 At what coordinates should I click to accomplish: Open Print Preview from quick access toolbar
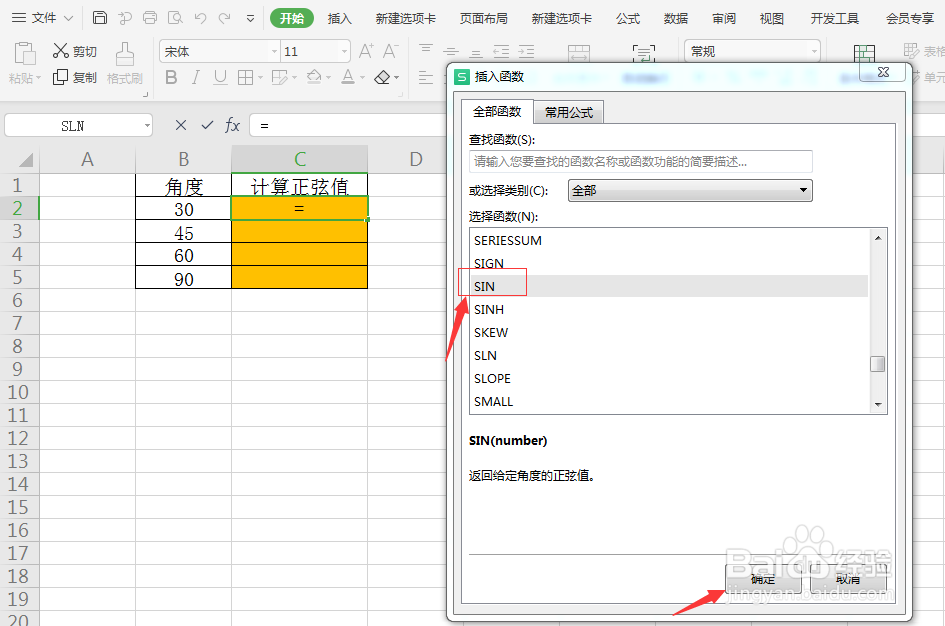click(175, 18)
